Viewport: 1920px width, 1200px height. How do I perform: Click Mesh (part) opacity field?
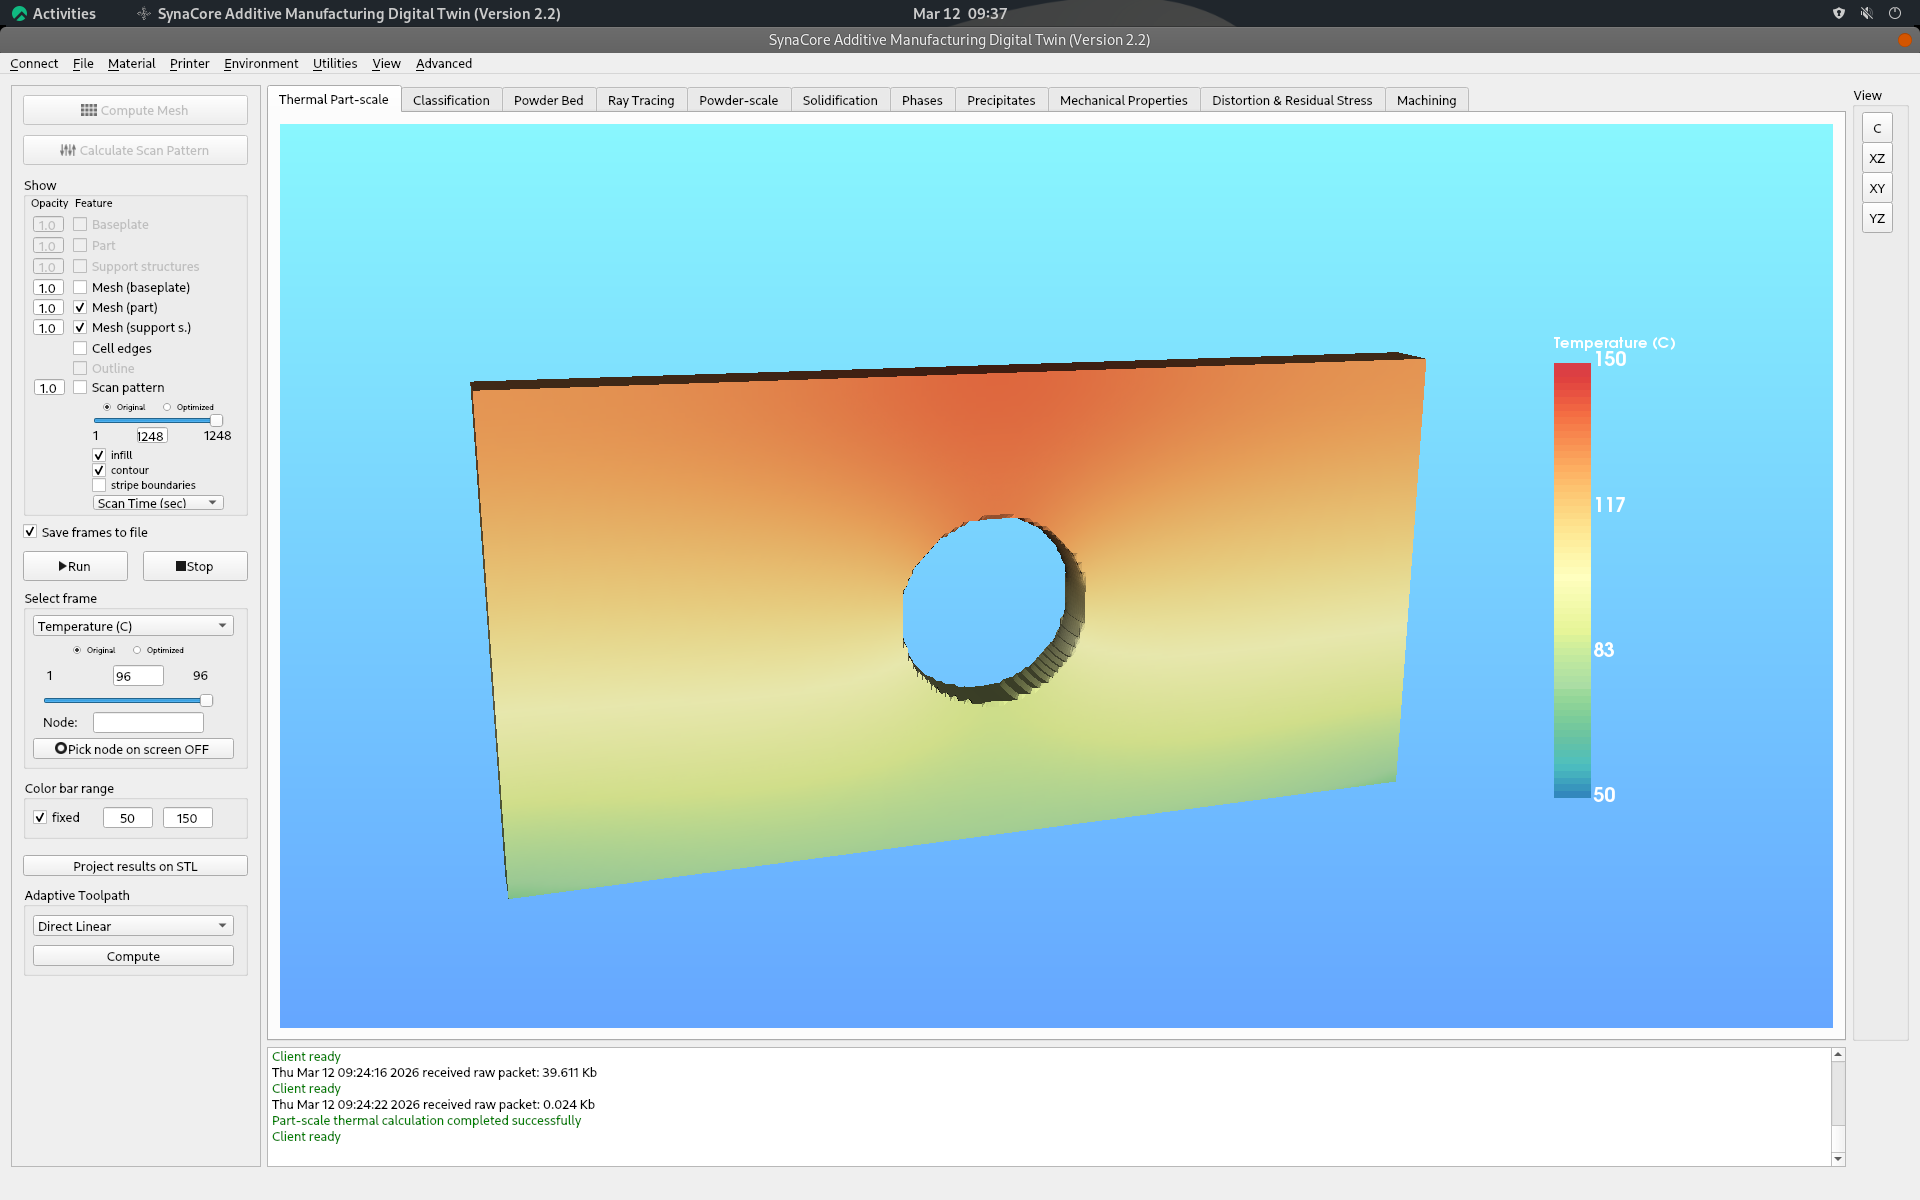click(48, 308)
